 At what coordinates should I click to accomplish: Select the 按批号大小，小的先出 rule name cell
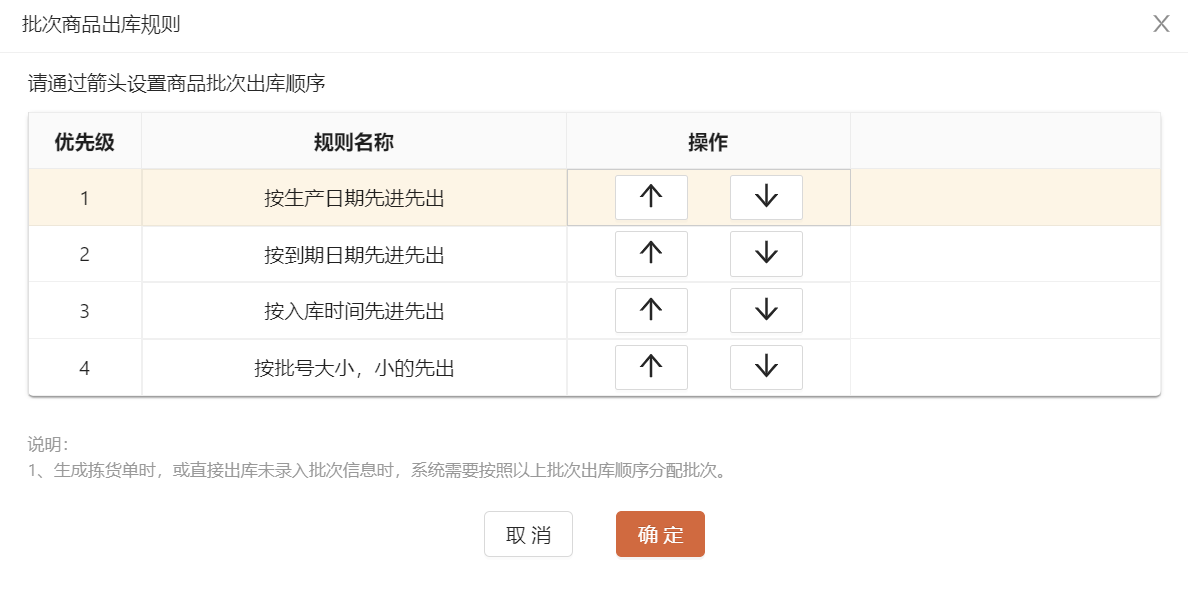tap(354, 369)
